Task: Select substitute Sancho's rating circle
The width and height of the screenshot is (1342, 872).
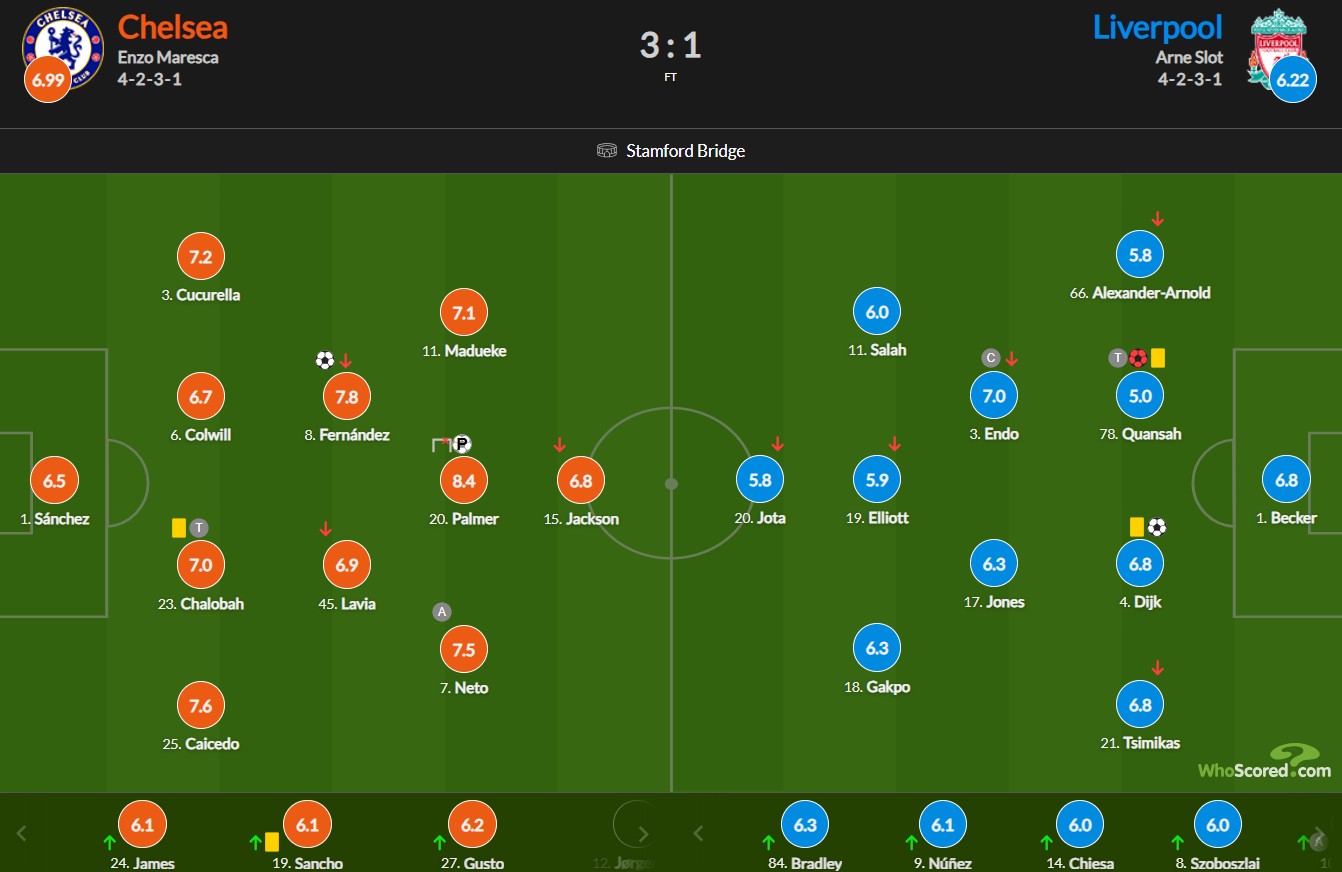Action: coord(308,825)
